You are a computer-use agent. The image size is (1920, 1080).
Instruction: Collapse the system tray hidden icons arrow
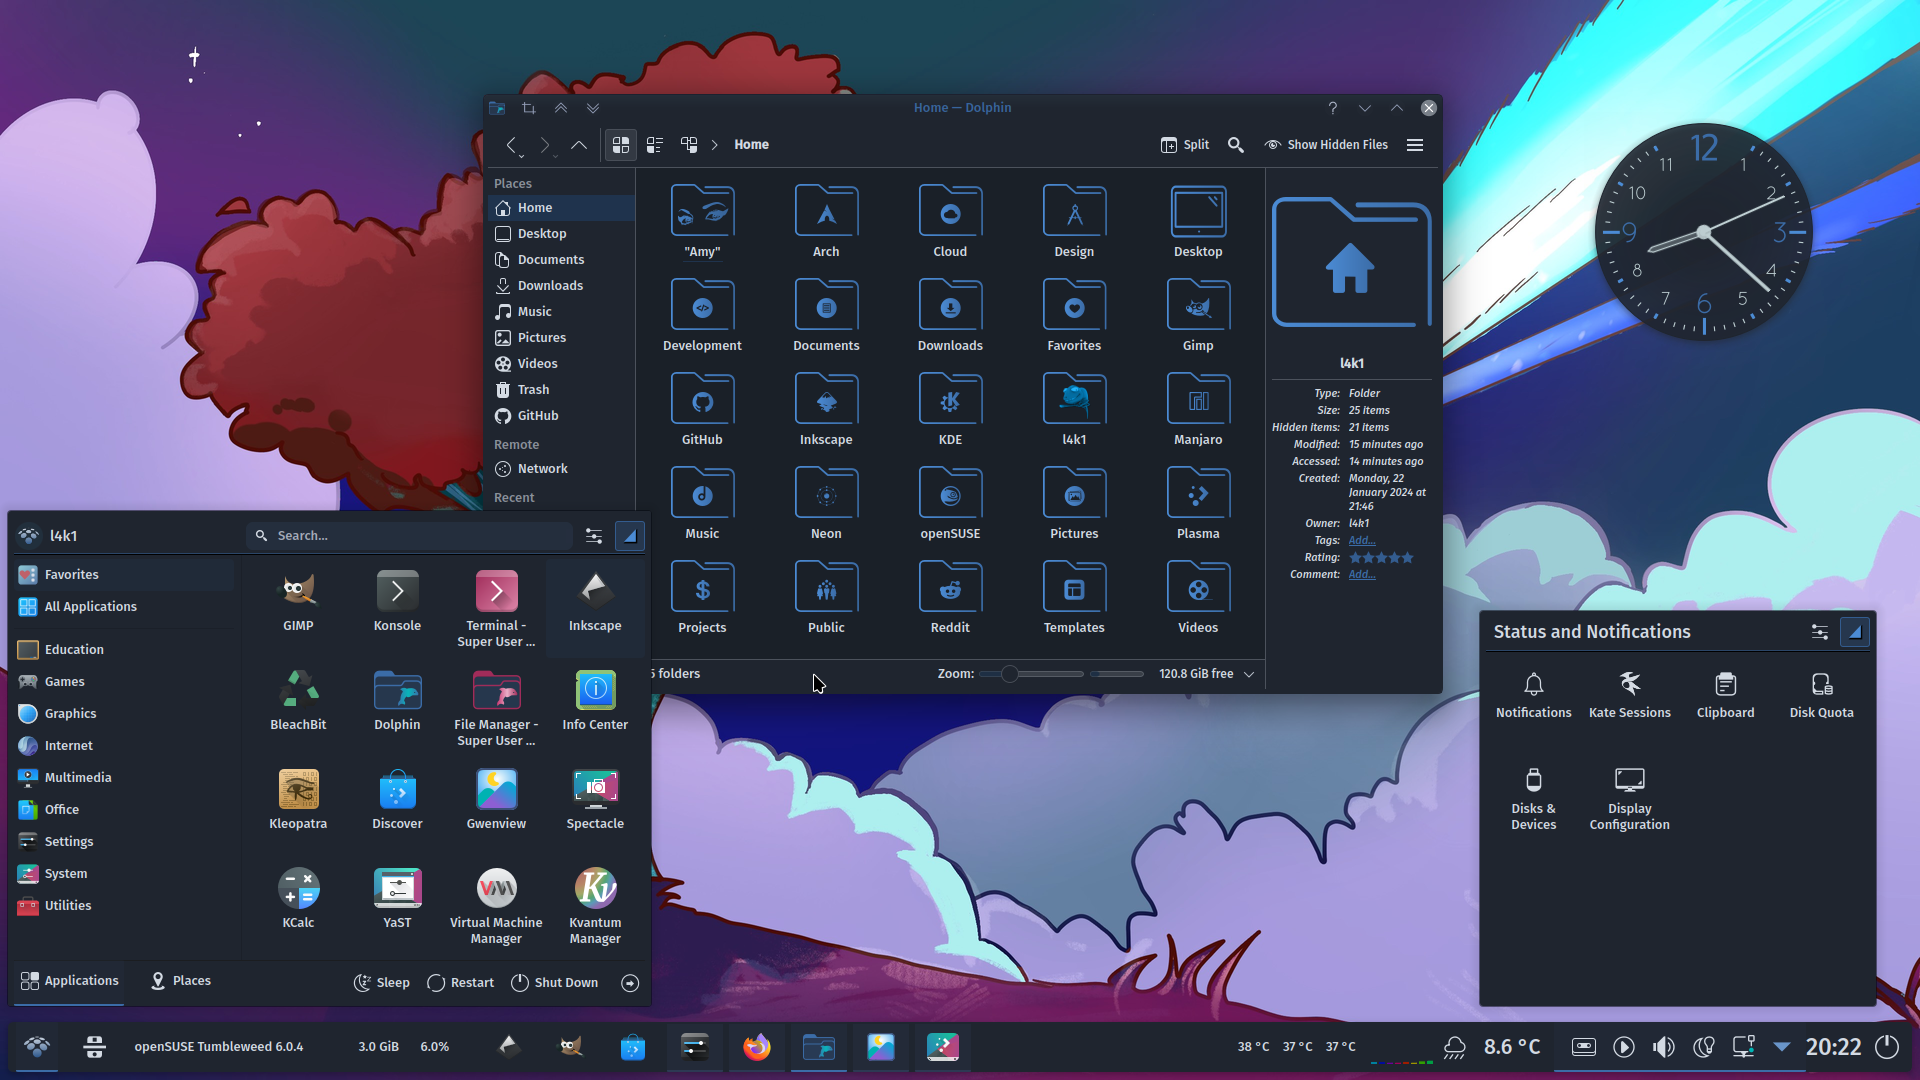[x=1782, y=1047]
